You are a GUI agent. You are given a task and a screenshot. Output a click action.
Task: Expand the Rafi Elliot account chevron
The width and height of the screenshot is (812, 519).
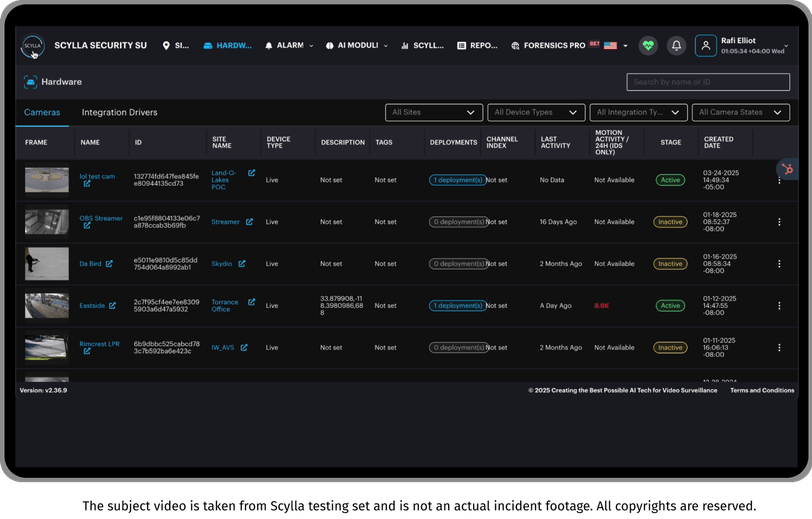[x=786, y=46]
